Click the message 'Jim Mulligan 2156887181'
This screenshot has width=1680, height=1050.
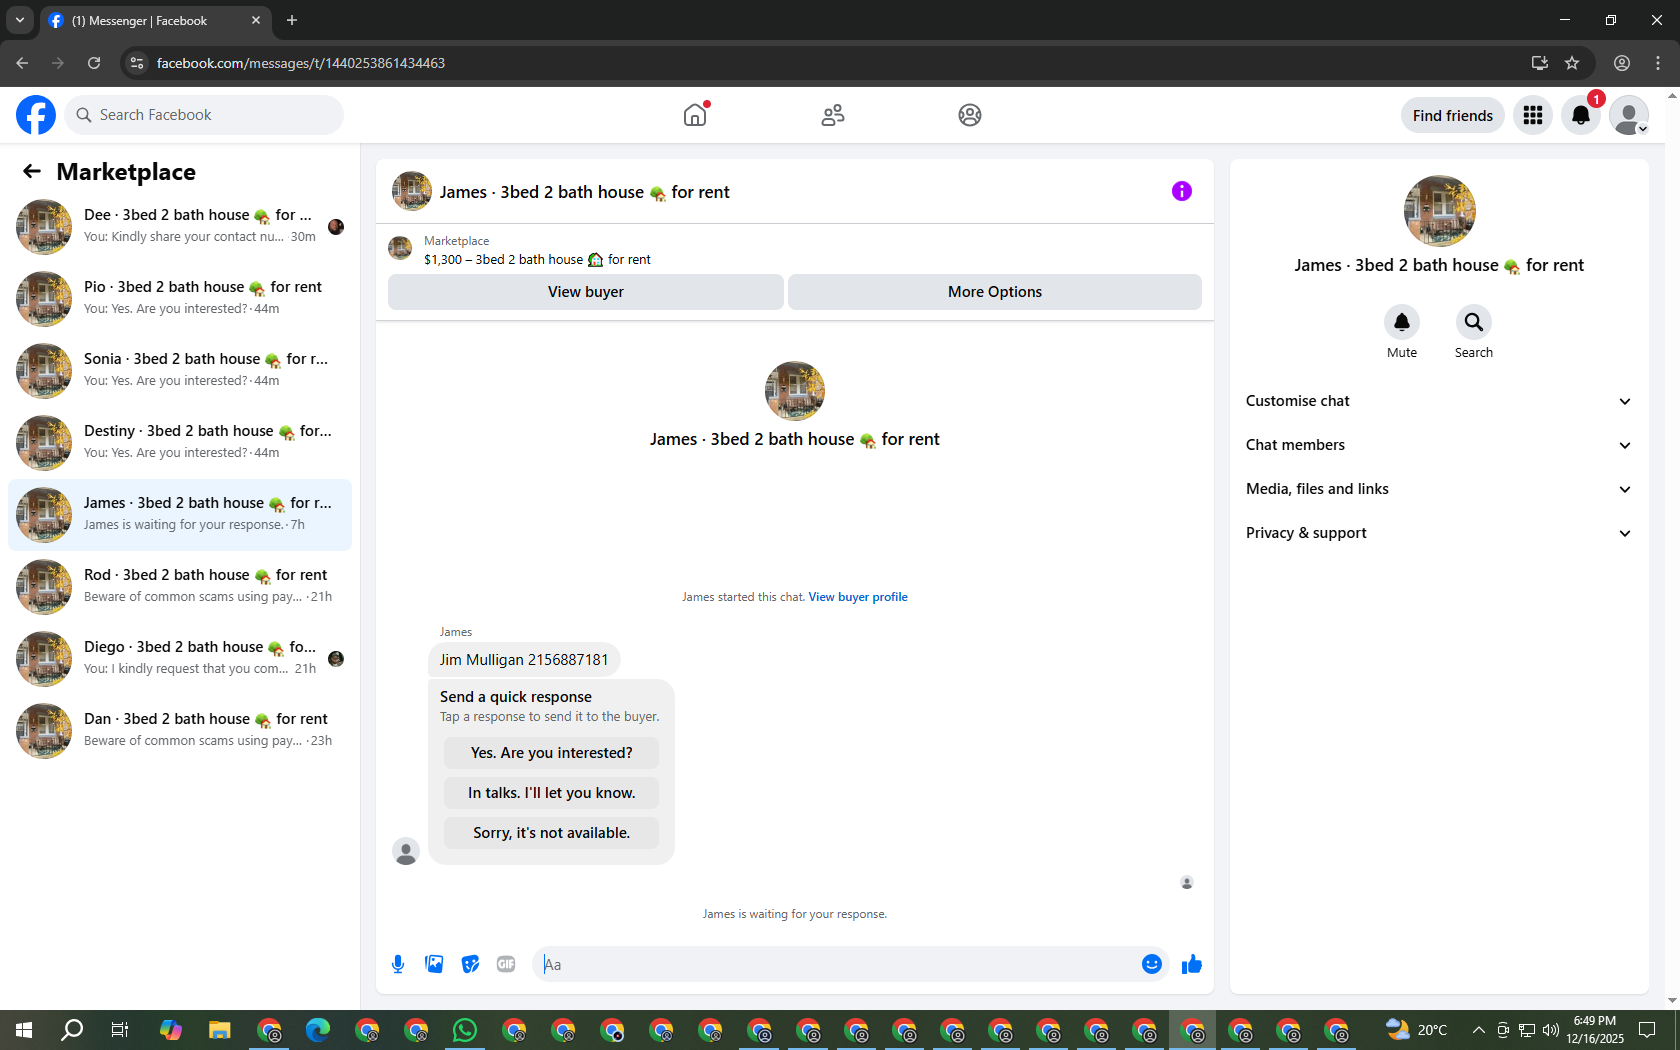click(x=524, y=660)
